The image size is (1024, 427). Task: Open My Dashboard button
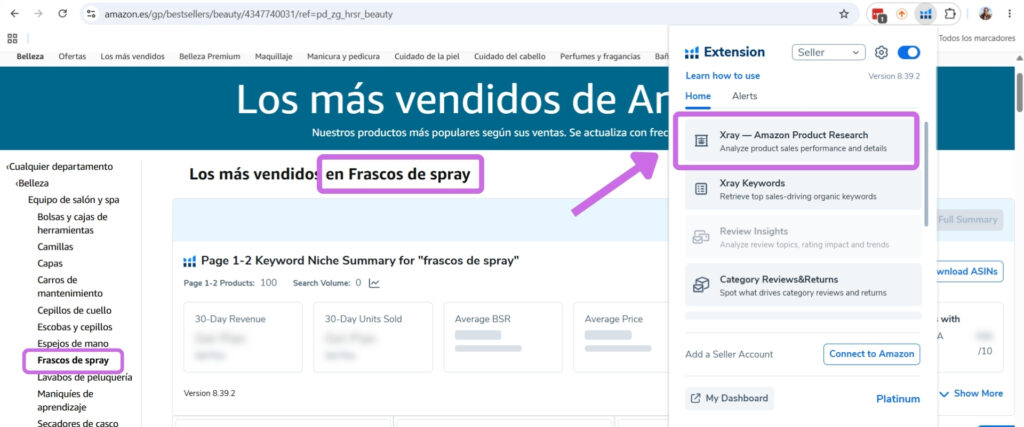(729, 398)
